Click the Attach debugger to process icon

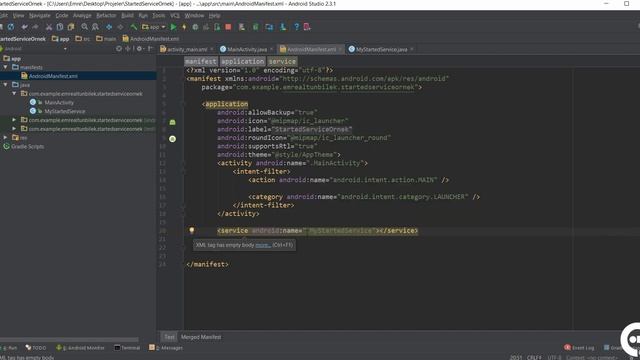click(x=217, y=27)
